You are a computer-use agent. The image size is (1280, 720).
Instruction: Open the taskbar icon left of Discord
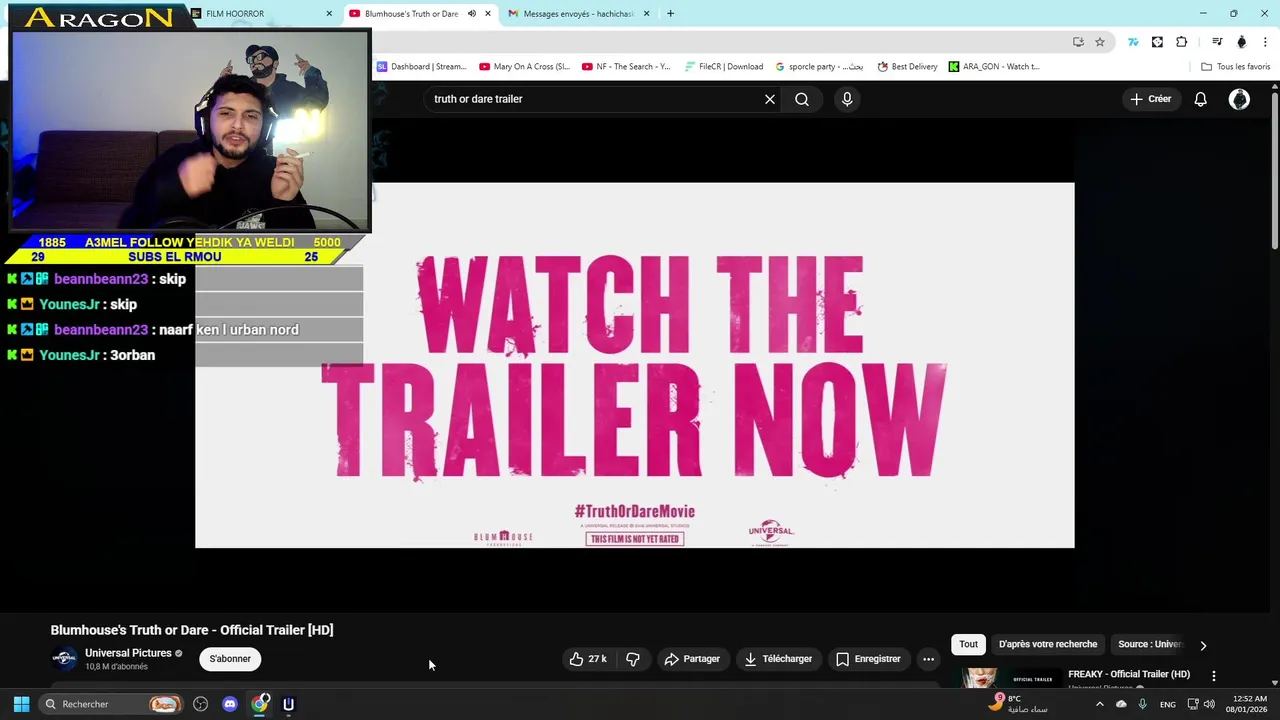(x=200, y=704)
